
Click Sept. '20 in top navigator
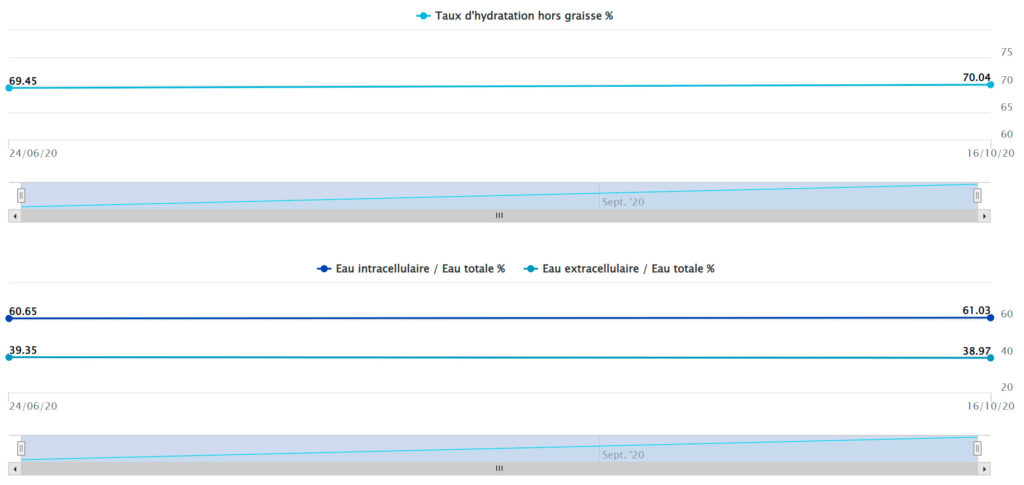point(623,202)
